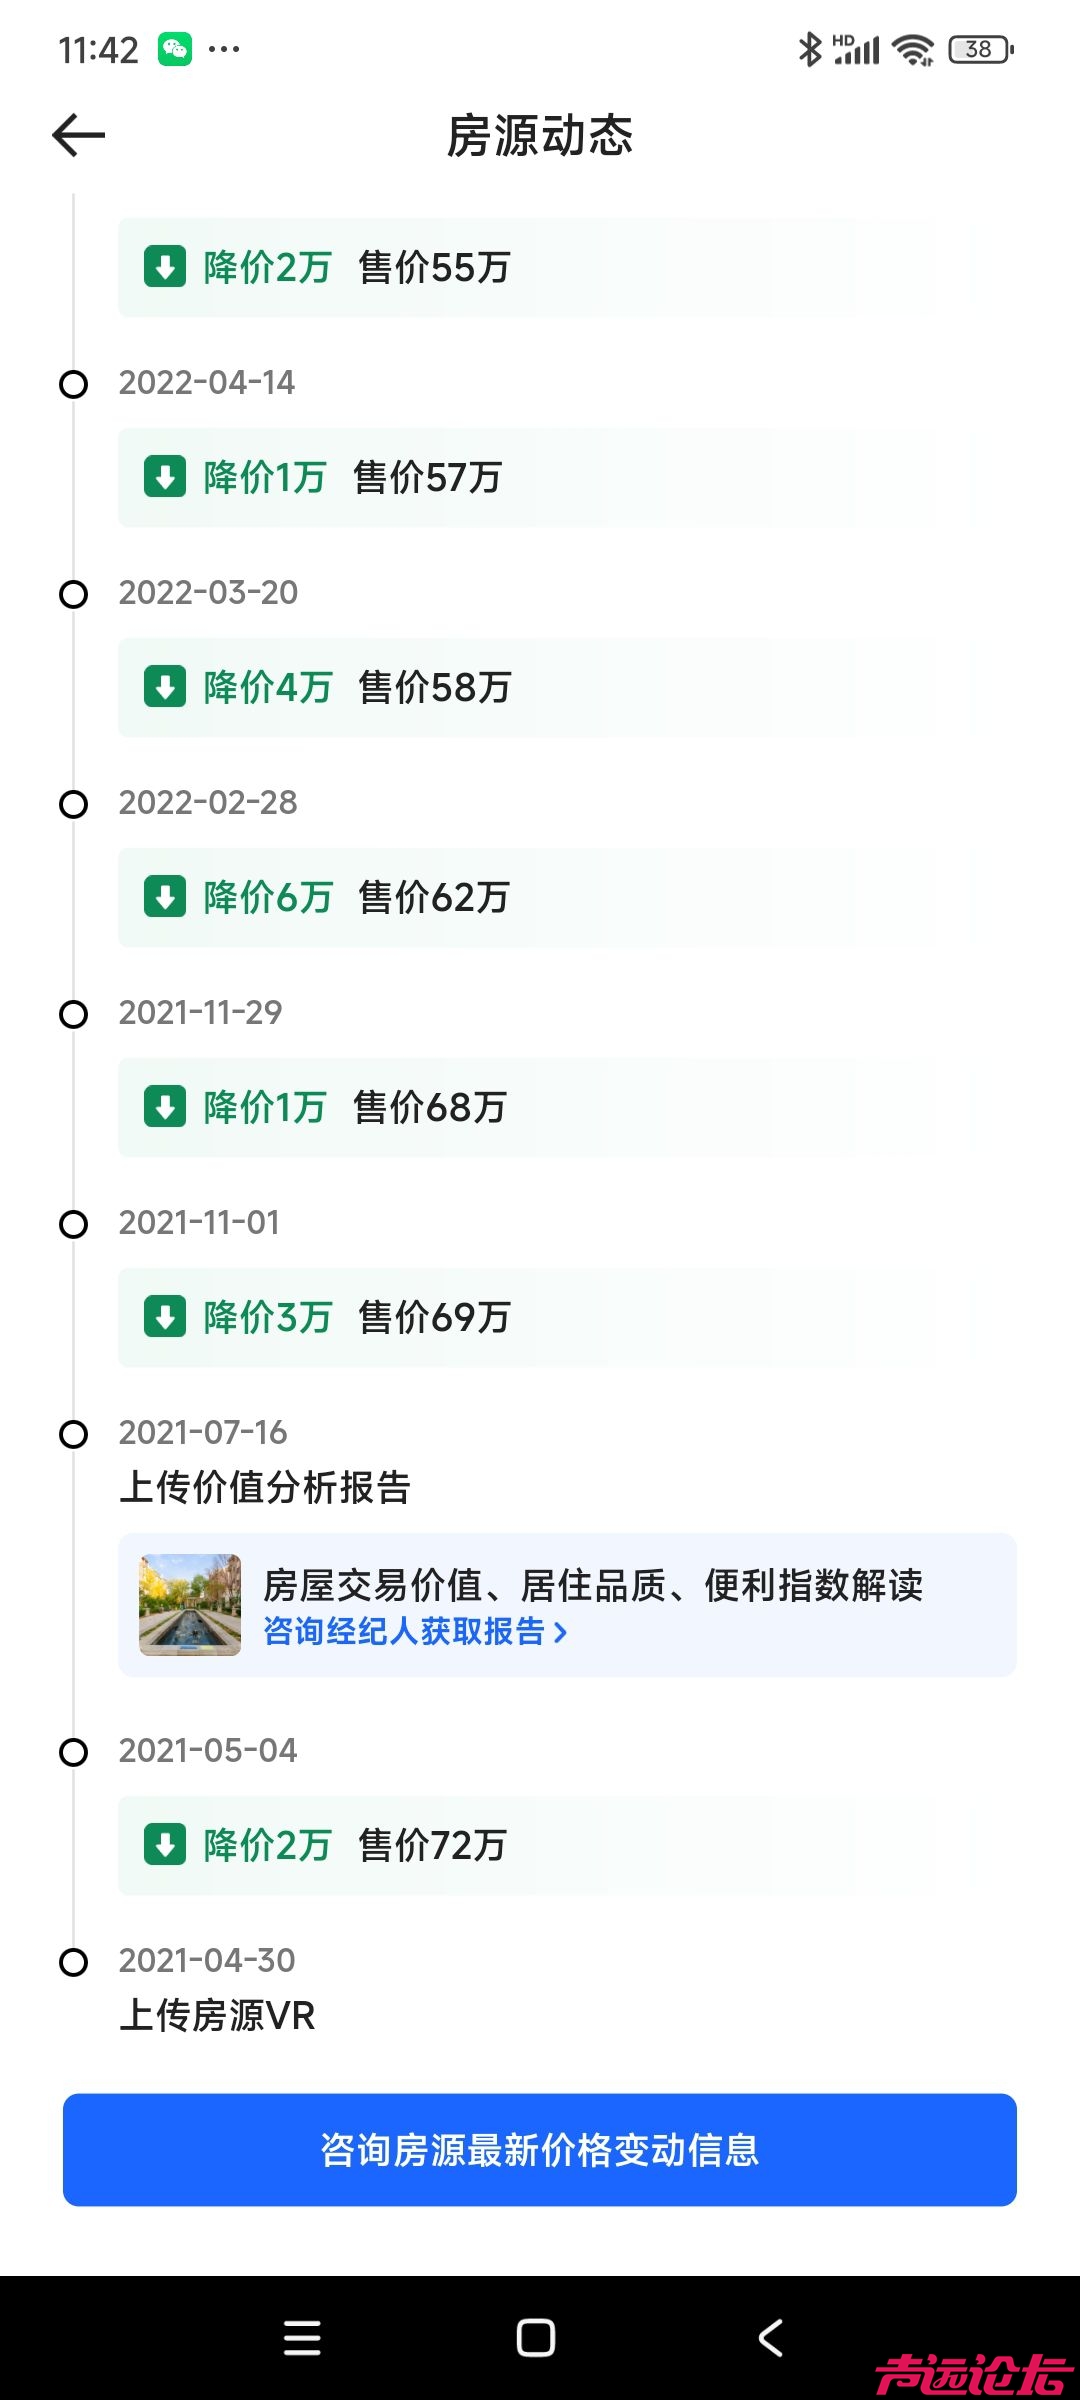The image size is (1080, 2400).
Task: Tap the green down-arrow icon beside 售价55万
Action: [165, 267]
